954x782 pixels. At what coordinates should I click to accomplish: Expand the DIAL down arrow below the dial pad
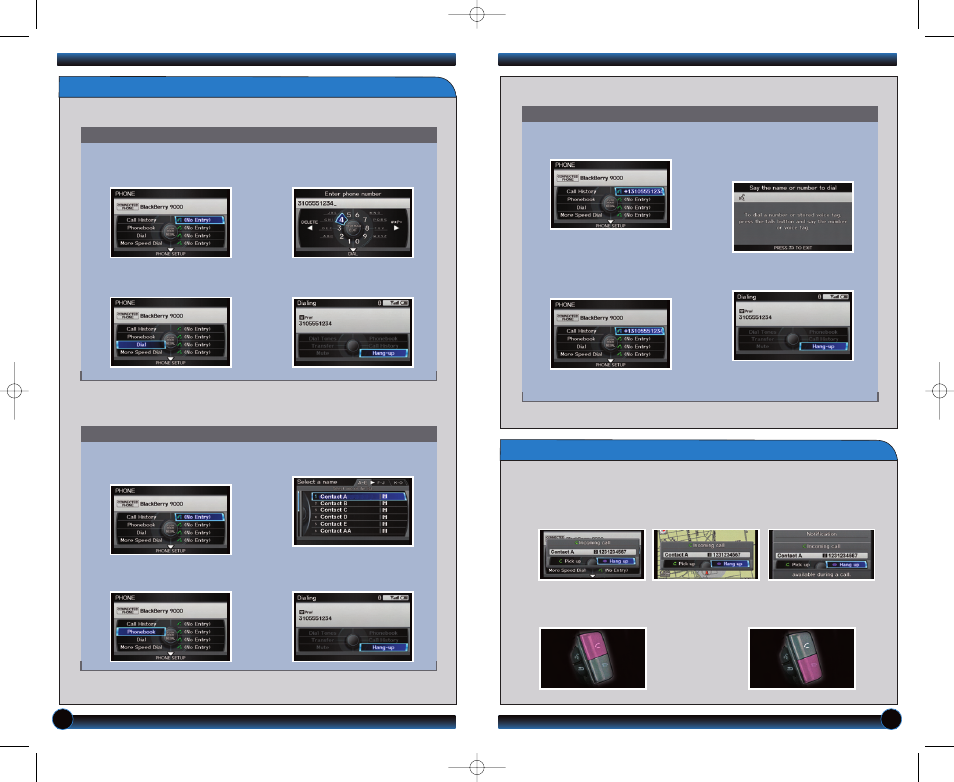pos(353,250)
